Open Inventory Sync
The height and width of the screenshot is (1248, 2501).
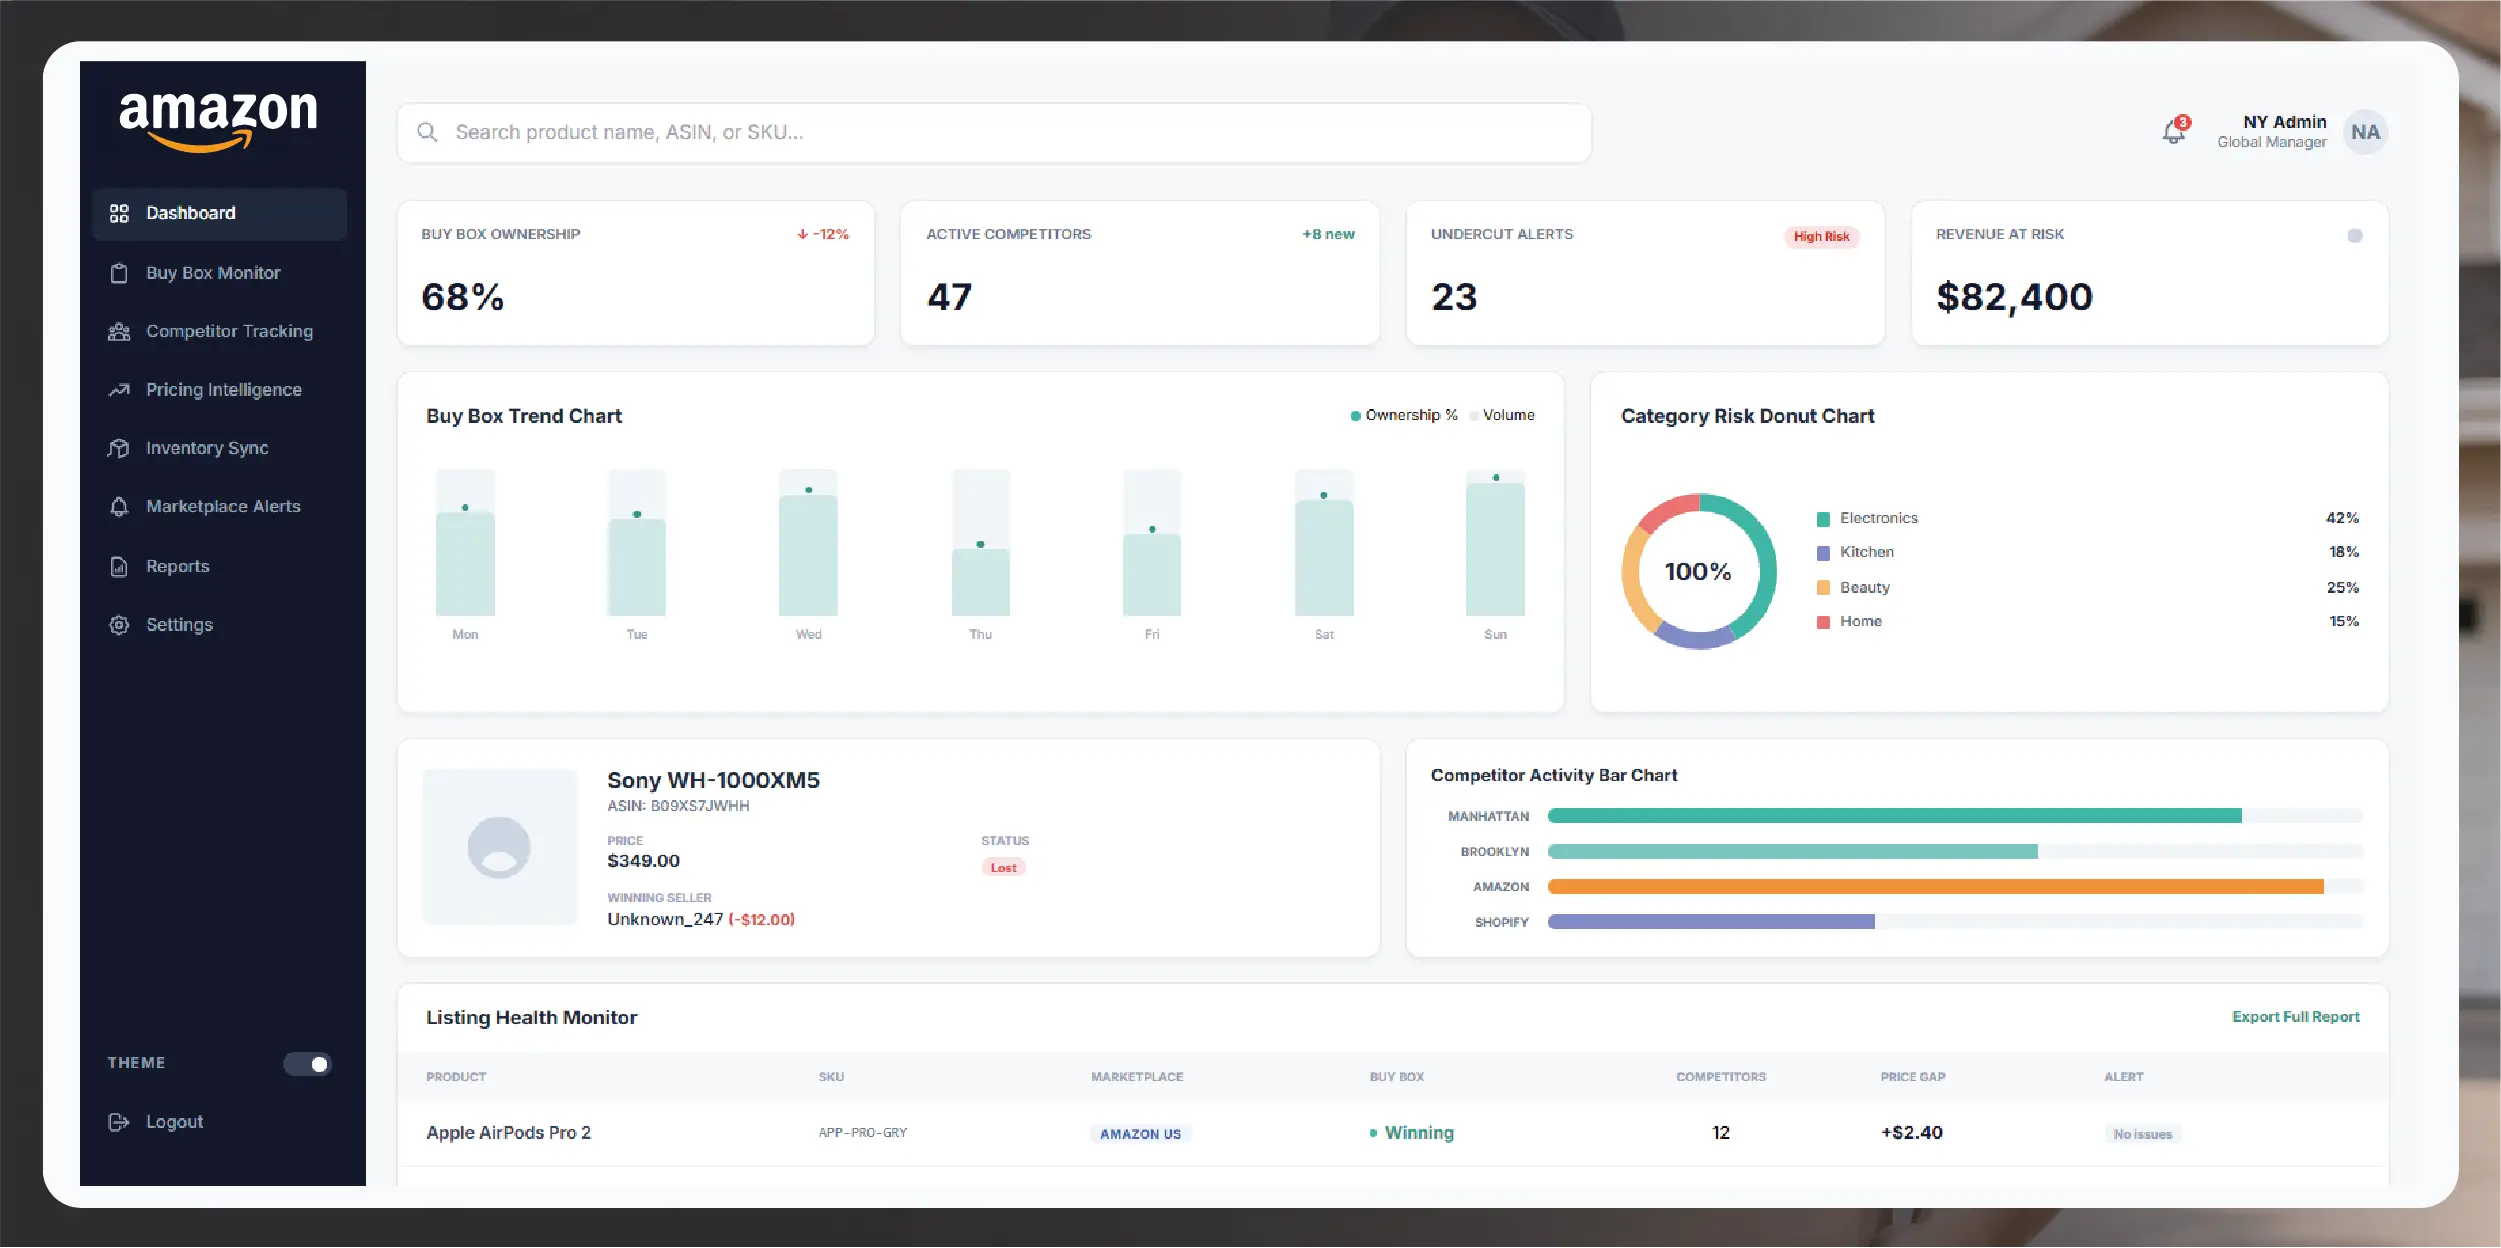[x=207, y=448]
